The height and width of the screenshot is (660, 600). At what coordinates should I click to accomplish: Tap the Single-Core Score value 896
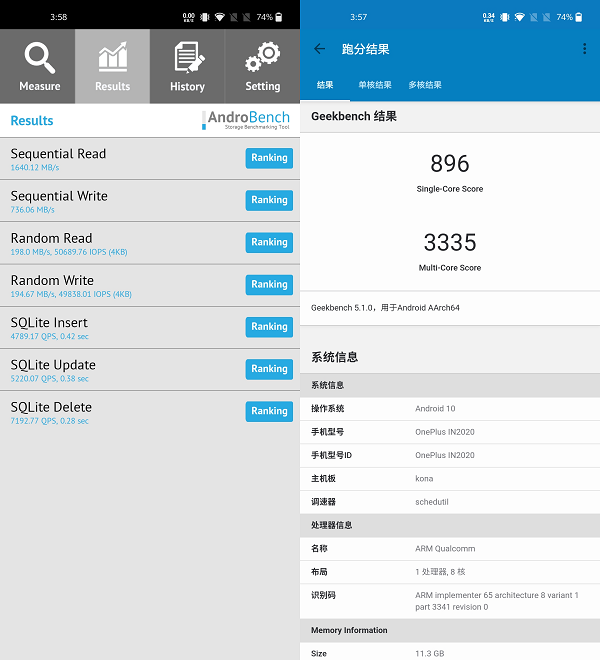pyautogui.click(x=449, y=164)
